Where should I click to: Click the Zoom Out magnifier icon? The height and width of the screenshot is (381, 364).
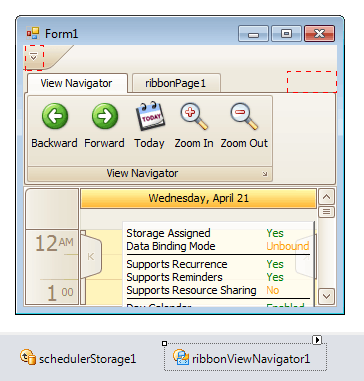(244, 116)
